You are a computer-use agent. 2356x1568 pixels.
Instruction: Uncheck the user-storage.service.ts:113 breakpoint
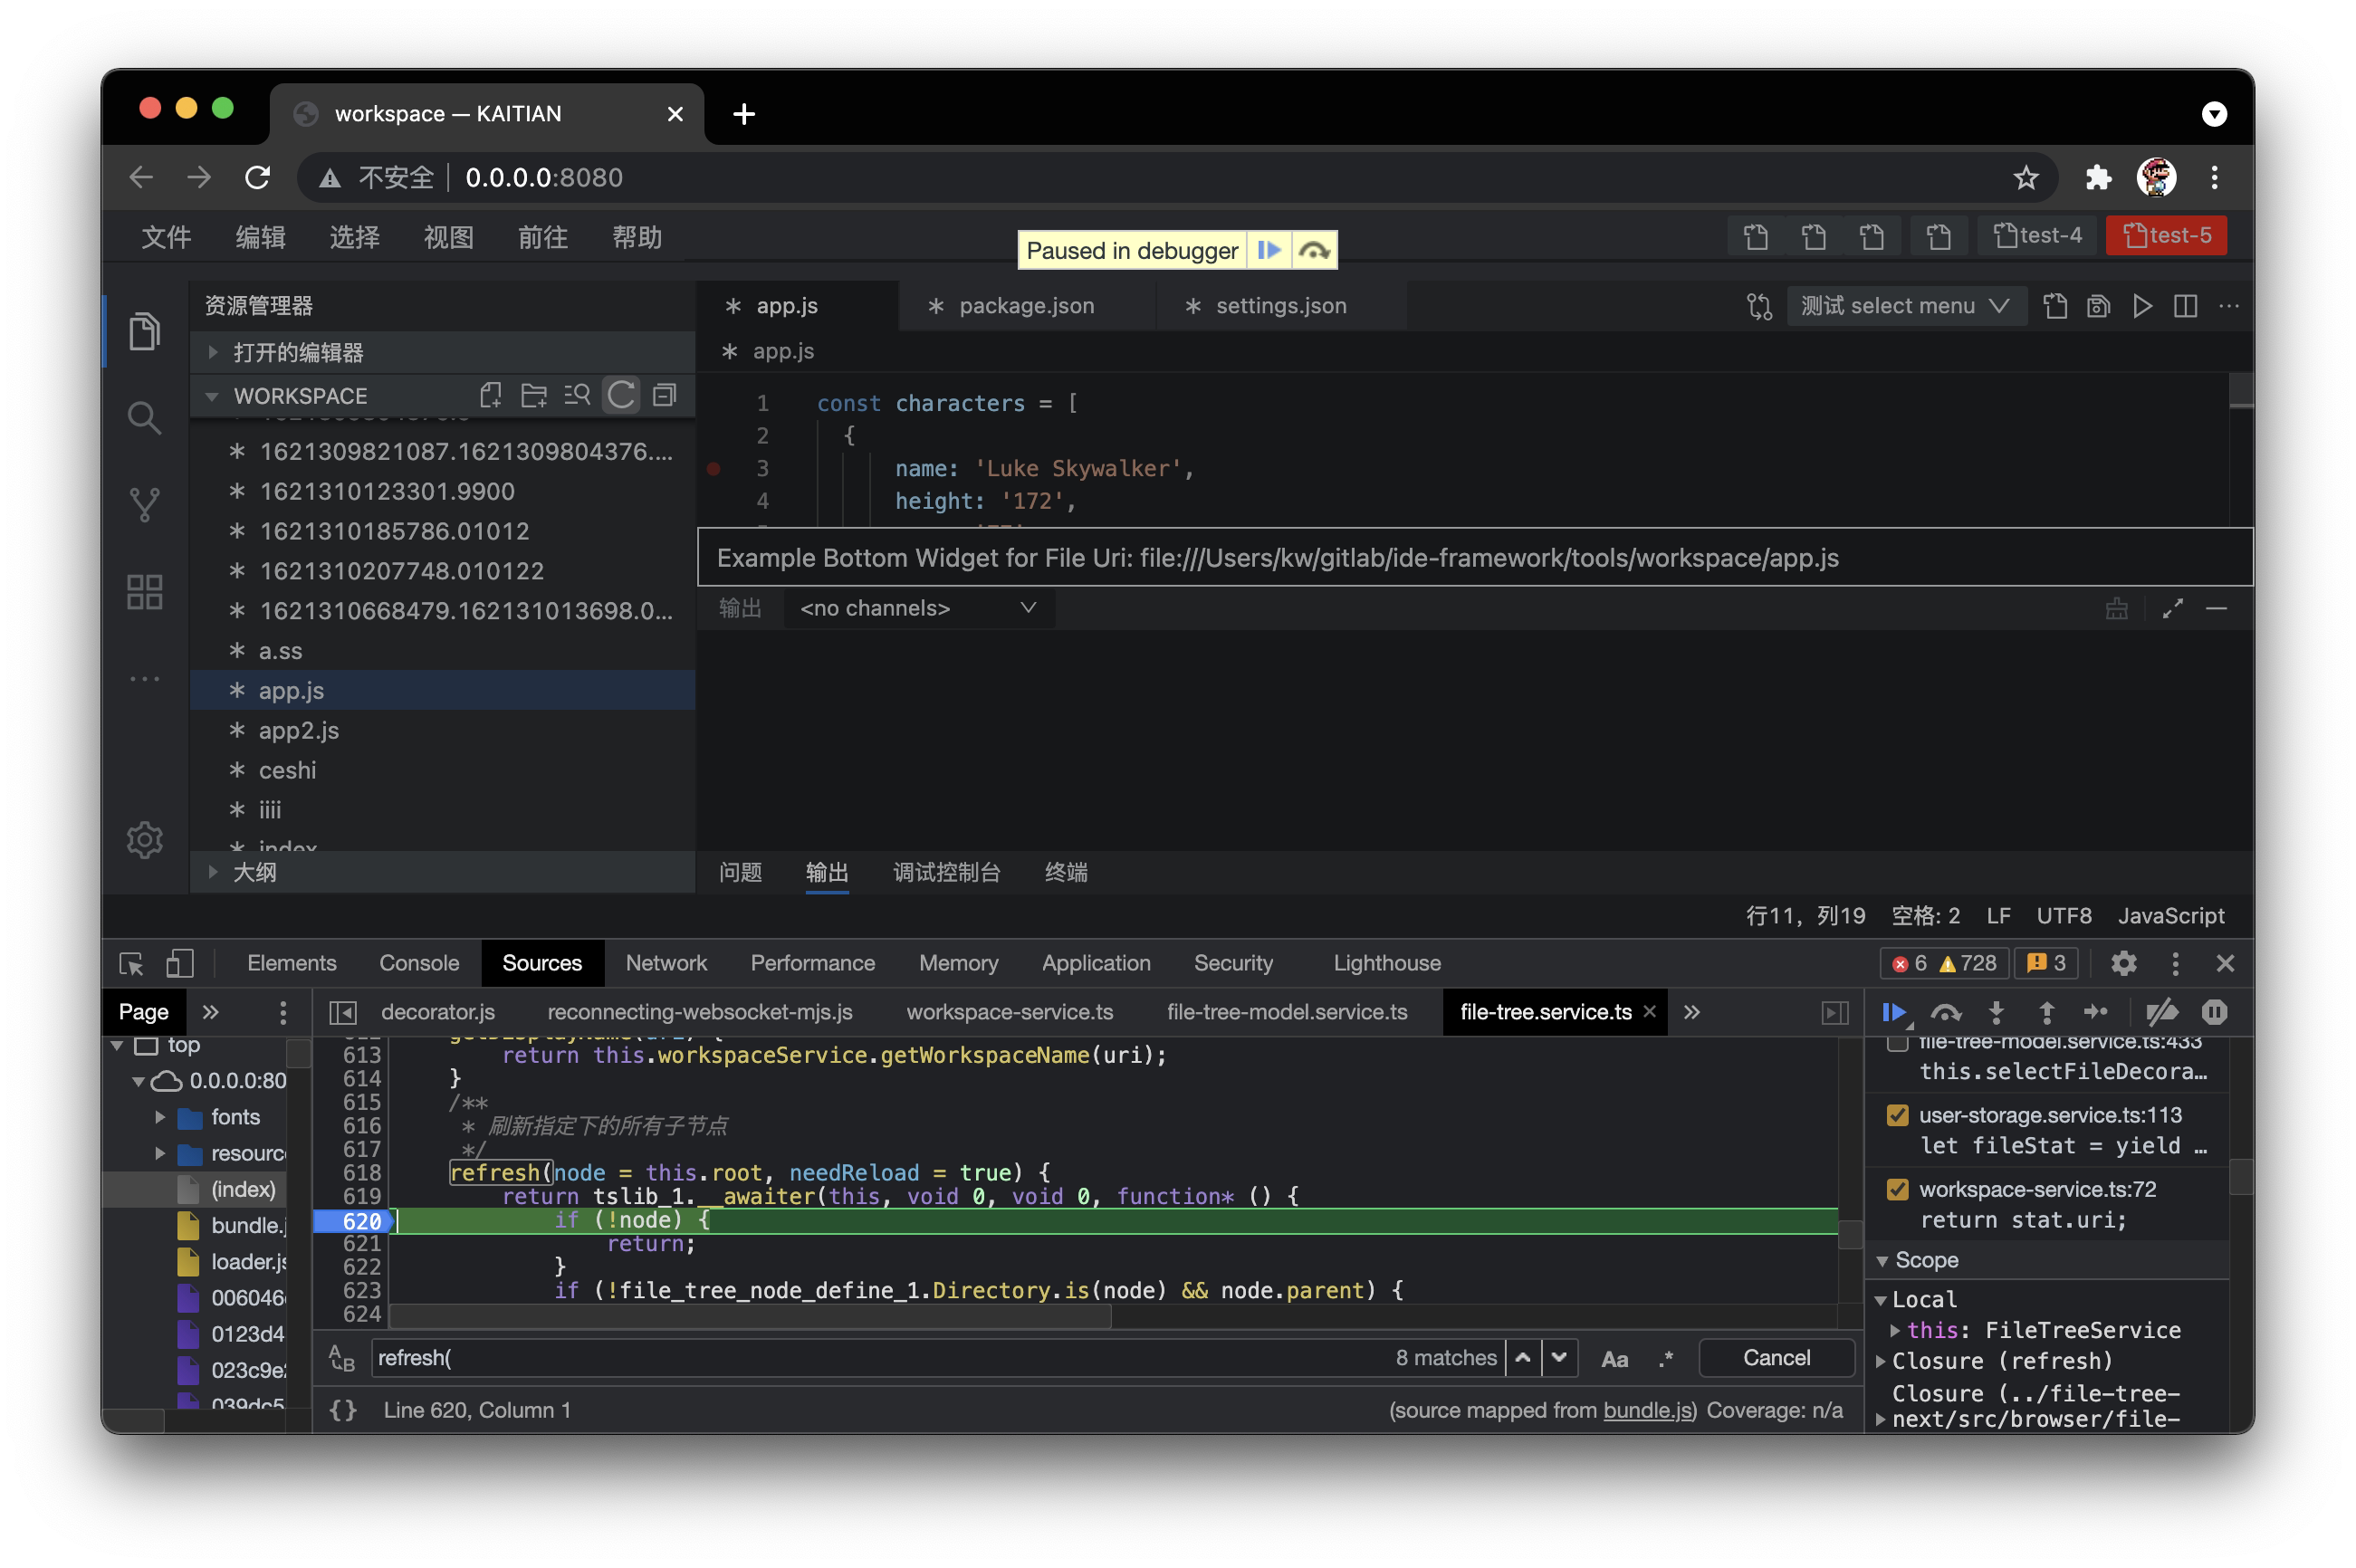coord(1897,1115)
